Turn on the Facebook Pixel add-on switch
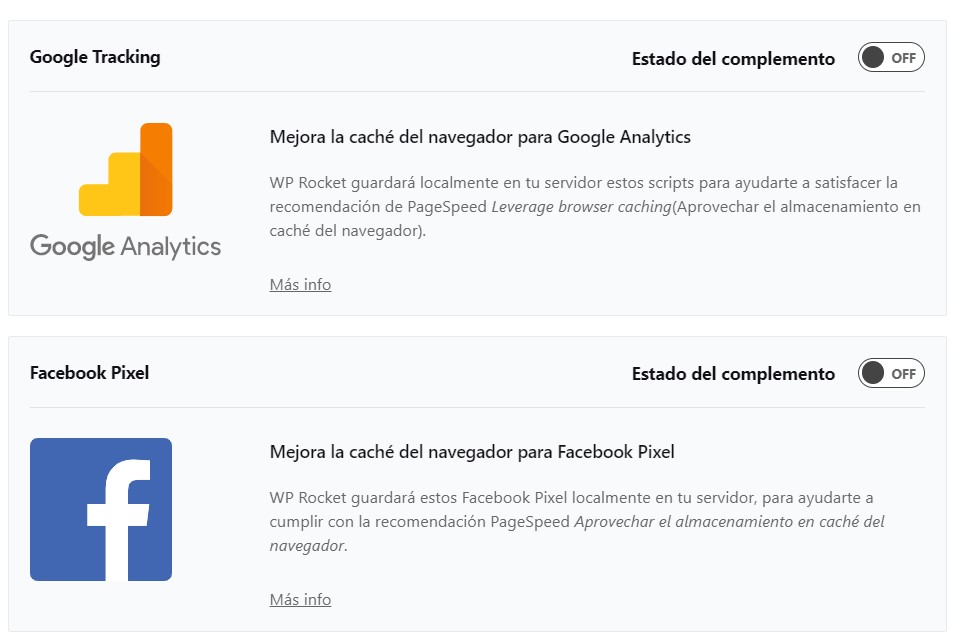 pos(891,374)
